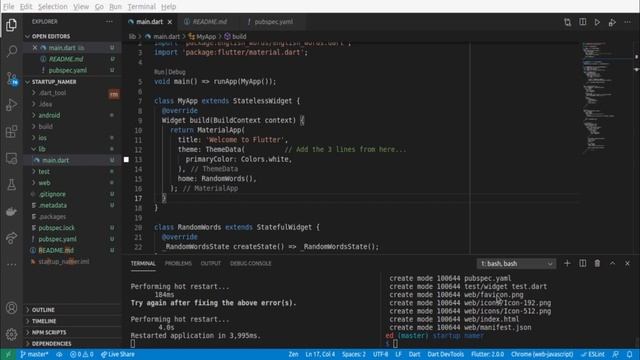Open the Remote Explorer icon
640x360 pixels.
(11, 158)
